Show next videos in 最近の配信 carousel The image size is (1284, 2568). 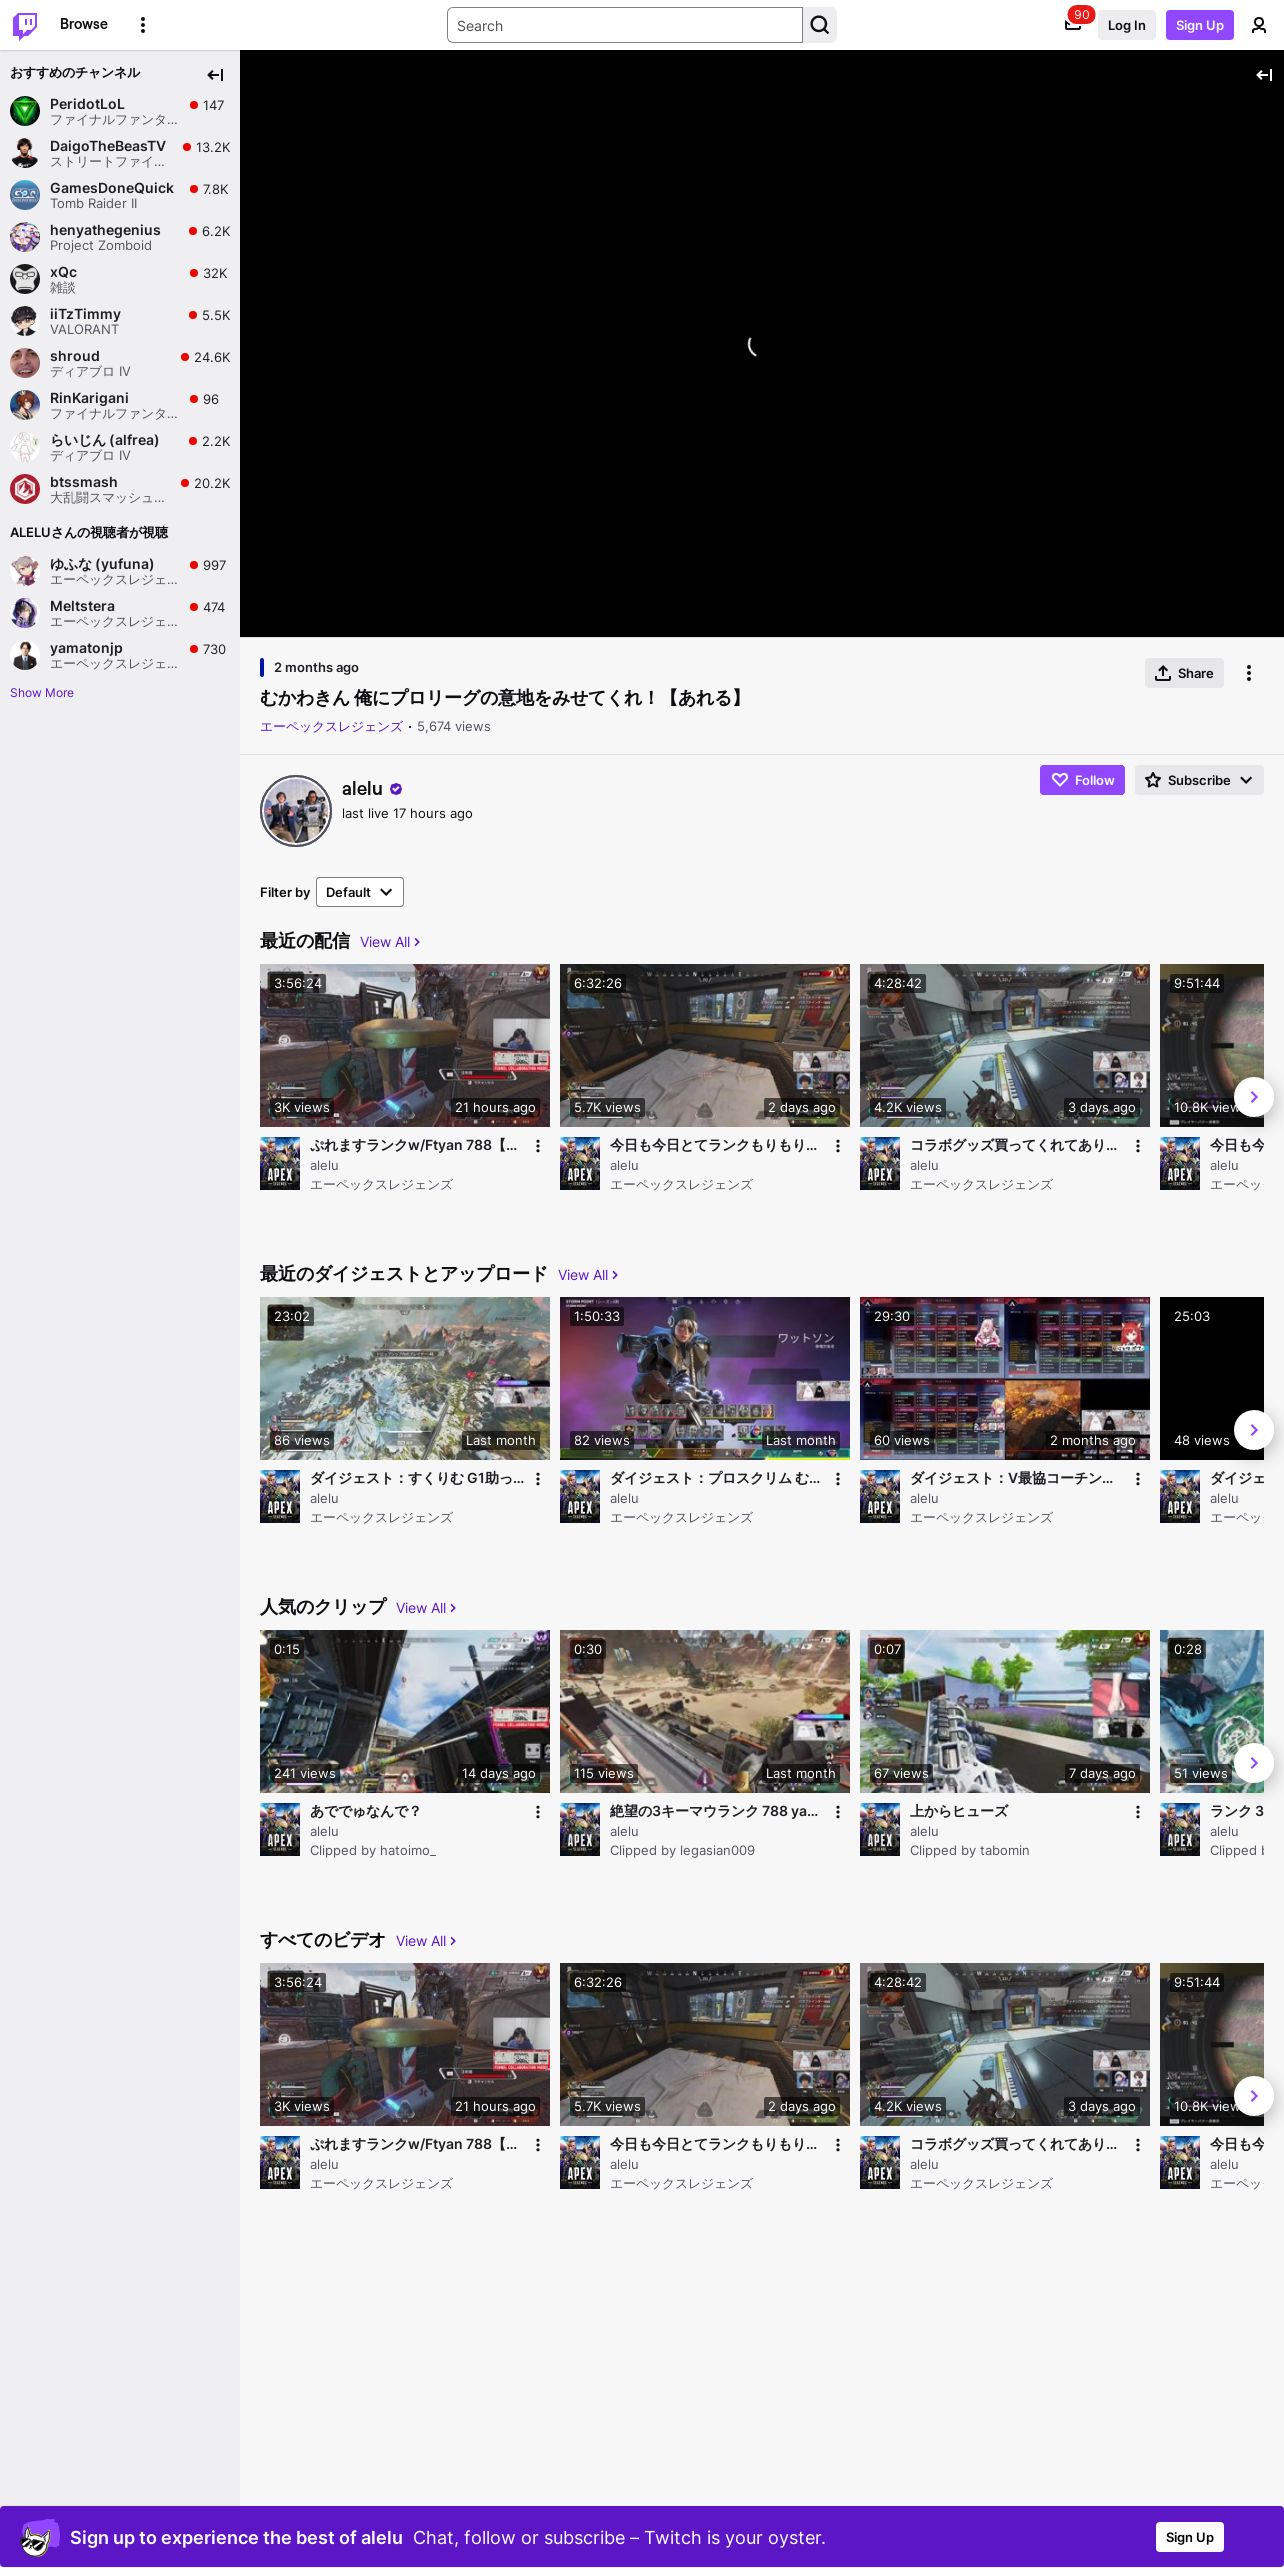coord(1254,1097)
